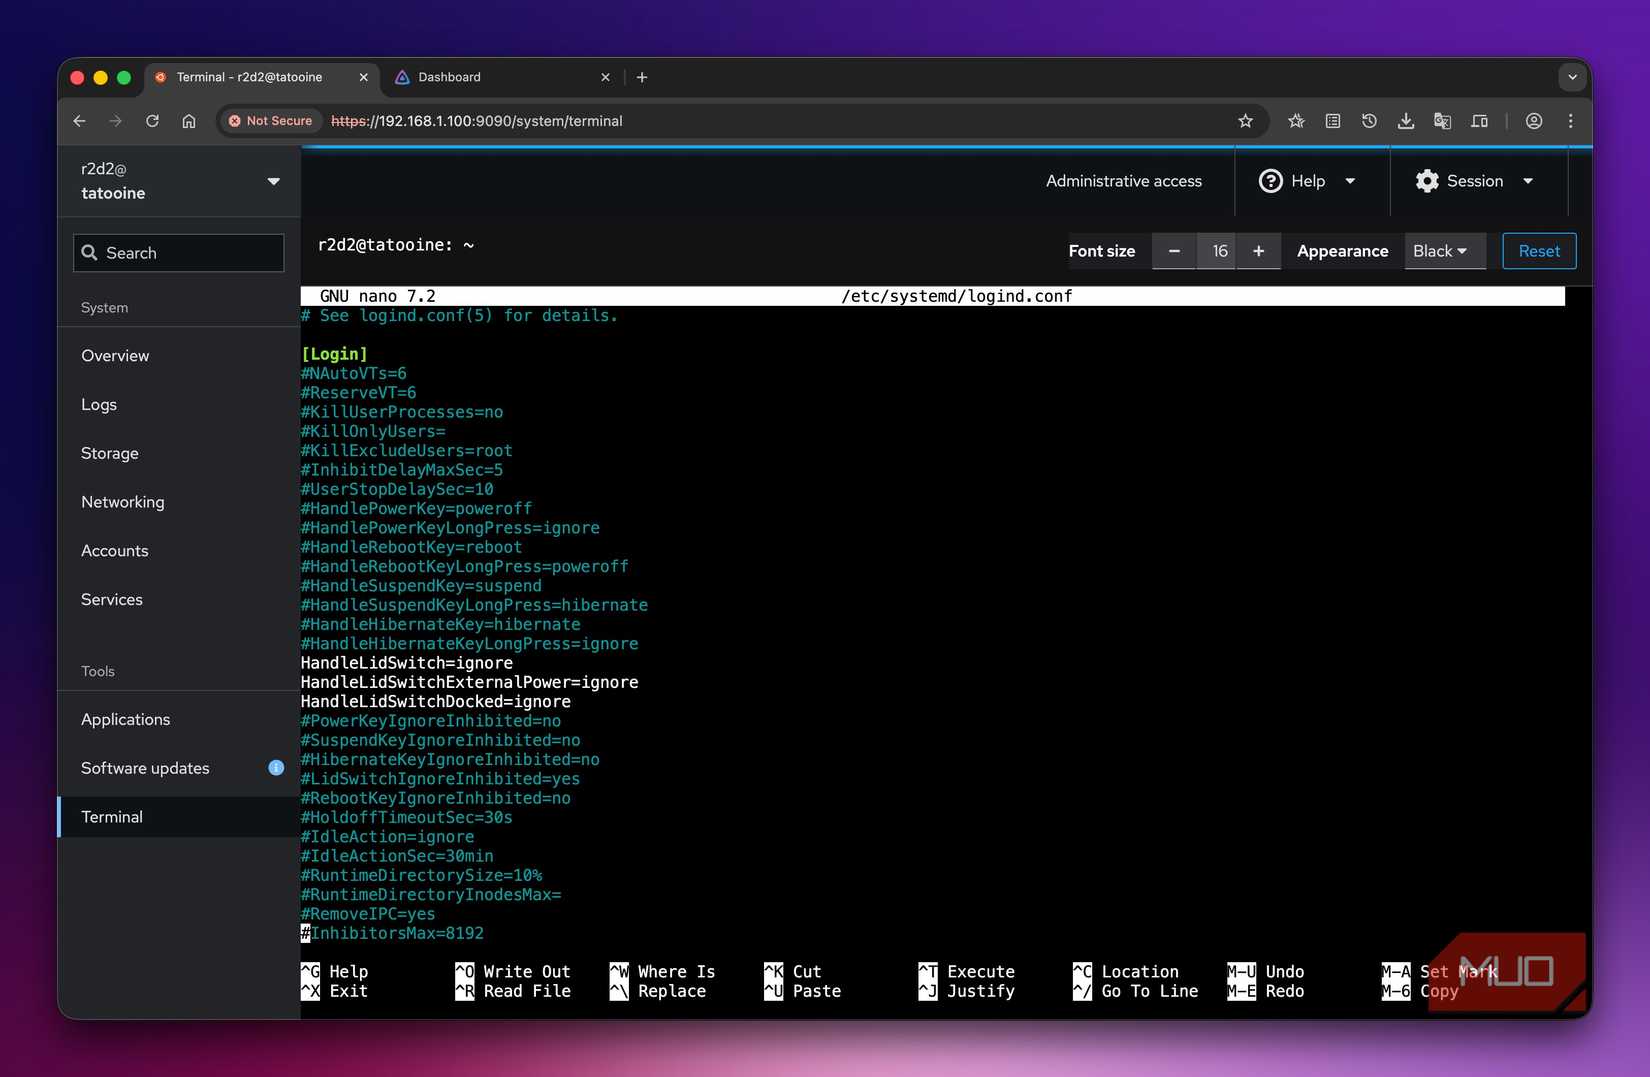Open the Help dropdown menu

coord(1307,181)
